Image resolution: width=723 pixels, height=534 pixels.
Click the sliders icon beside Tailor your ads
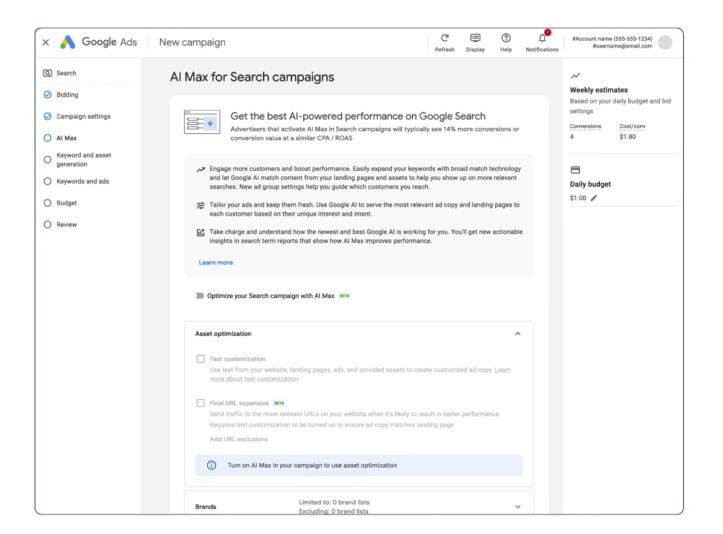[x=201, y=205]
